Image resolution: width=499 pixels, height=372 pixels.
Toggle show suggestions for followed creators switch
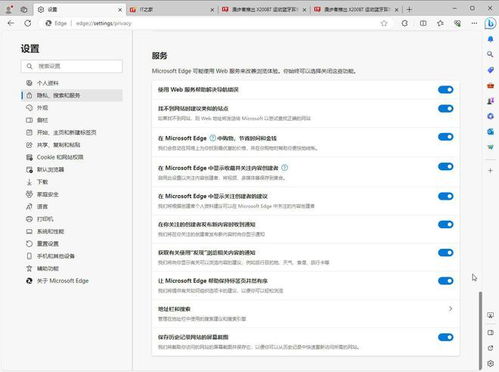coord(446,196)
